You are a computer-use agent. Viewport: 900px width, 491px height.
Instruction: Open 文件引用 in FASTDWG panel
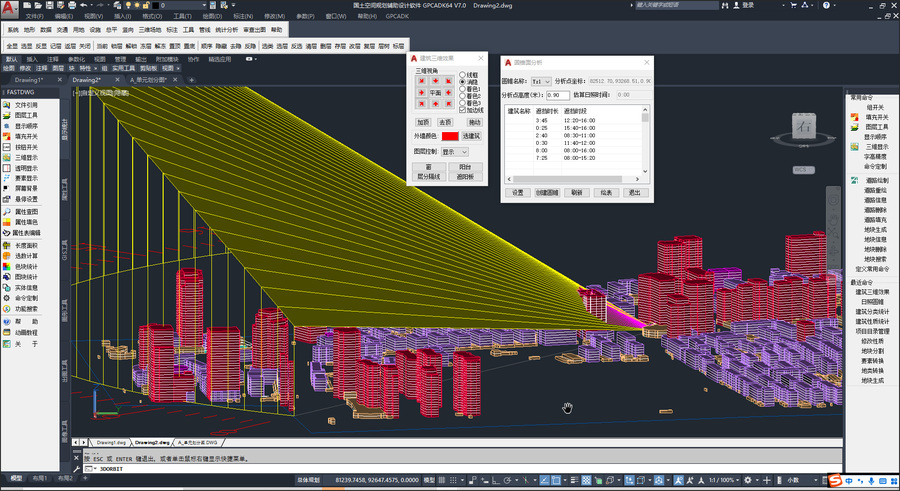point(26,105)
